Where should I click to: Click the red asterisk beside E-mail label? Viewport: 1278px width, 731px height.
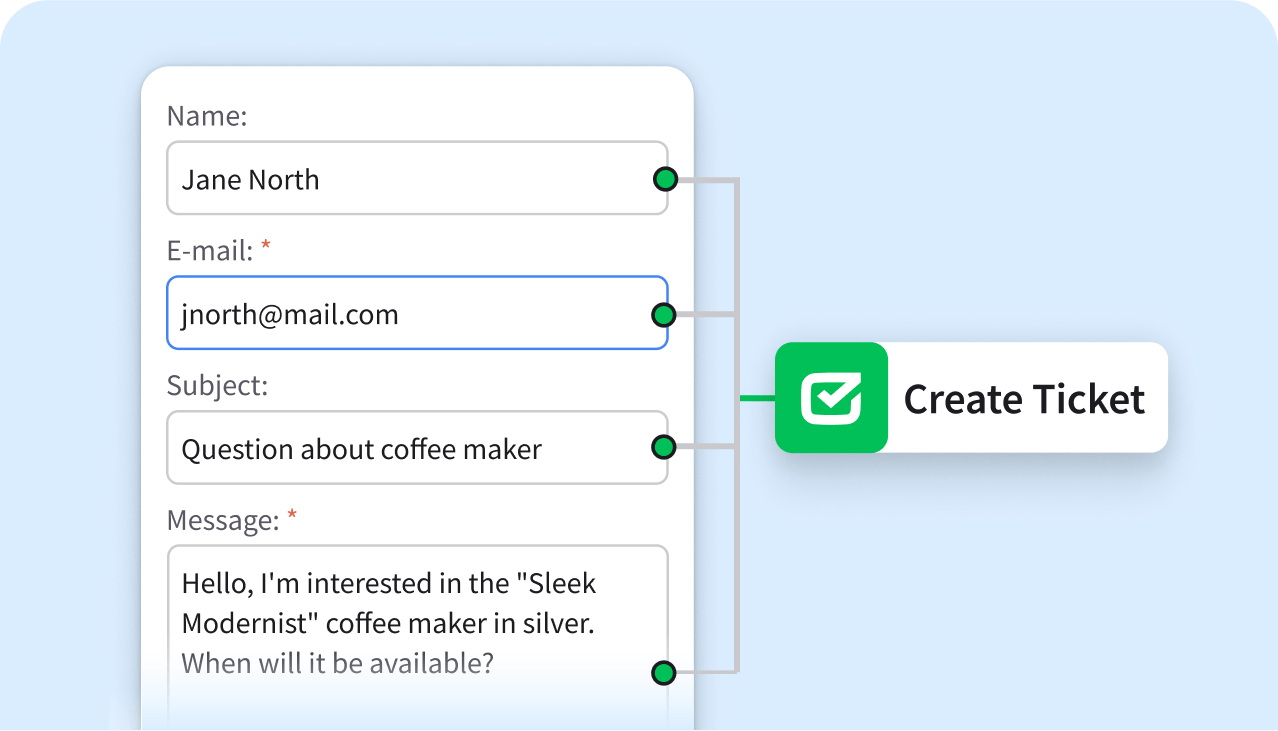tap(266, 247)
